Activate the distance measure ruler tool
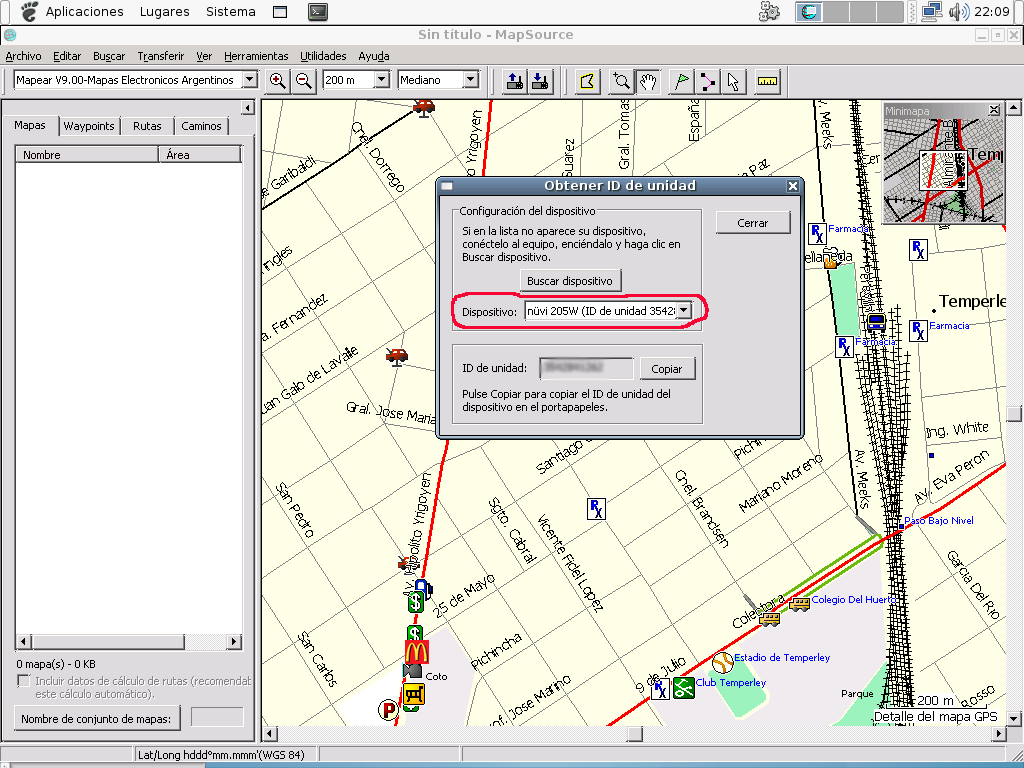 tap(766, 81)
